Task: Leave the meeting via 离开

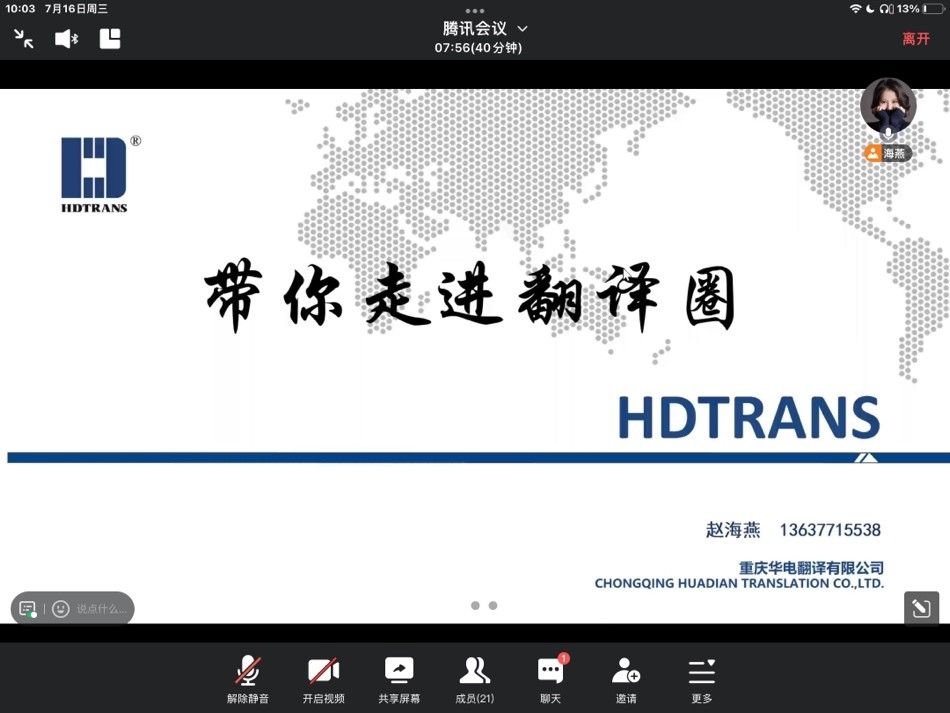Action: [x=916, y=37]
